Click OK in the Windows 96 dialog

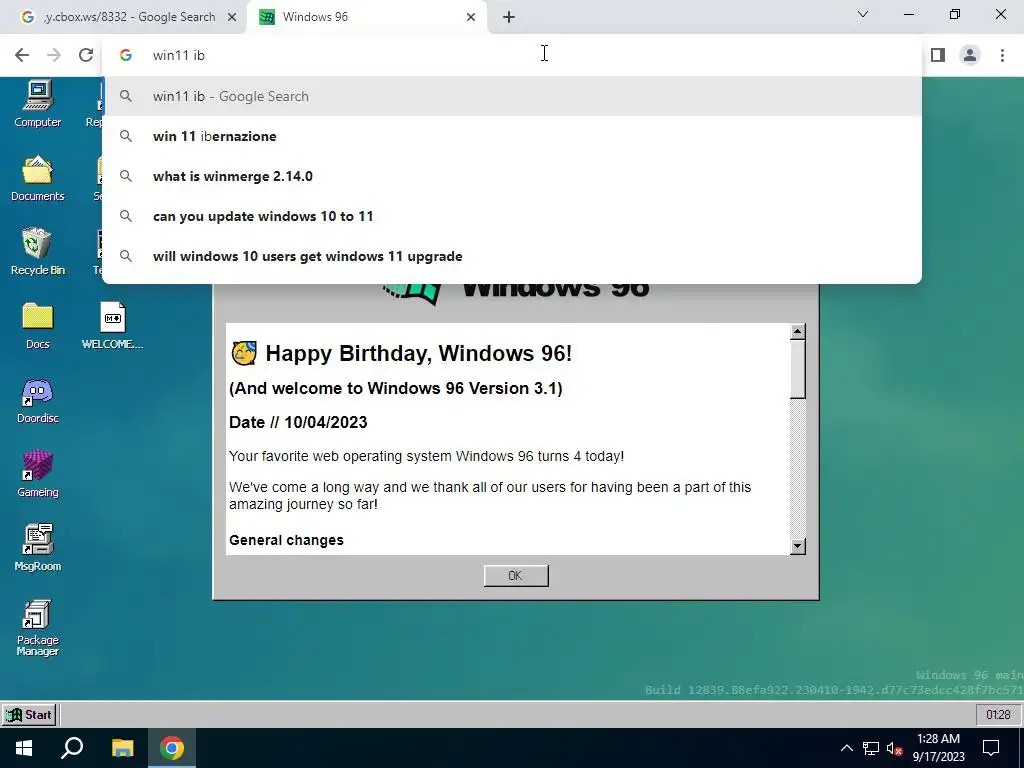[x=516, y=575]
